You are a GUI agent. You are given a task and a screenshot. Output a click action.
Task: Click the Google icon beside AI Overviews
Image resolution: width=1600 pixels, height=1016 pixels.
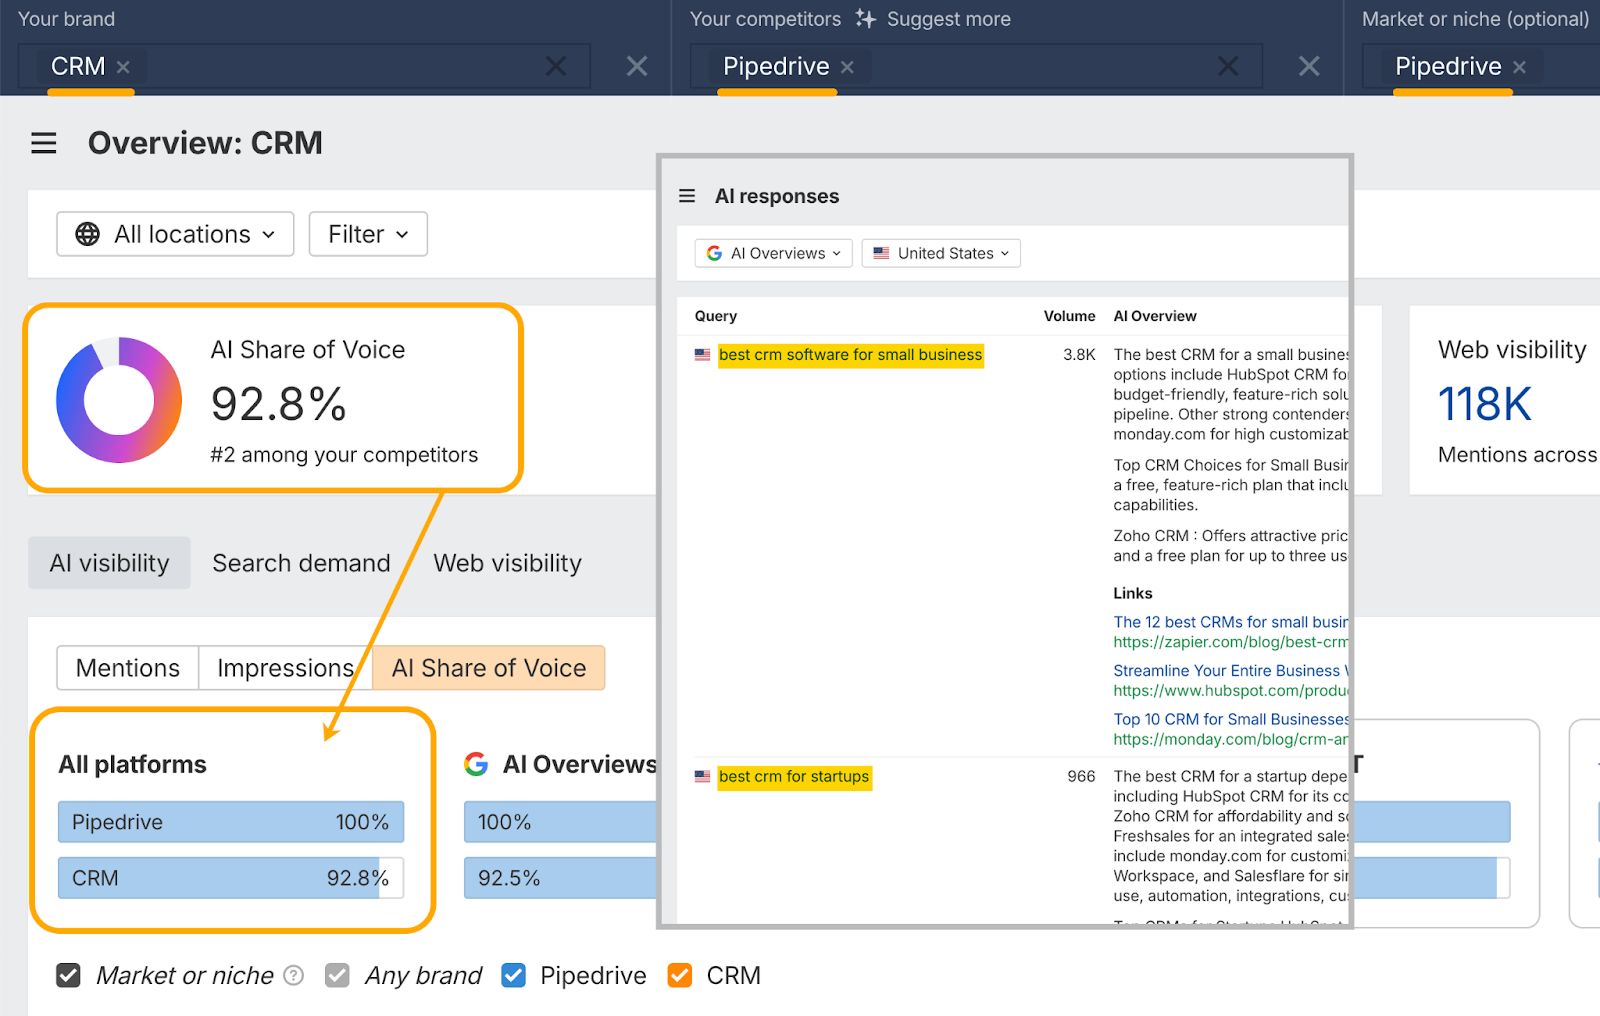pyautogui.click(x=713, y=253)
